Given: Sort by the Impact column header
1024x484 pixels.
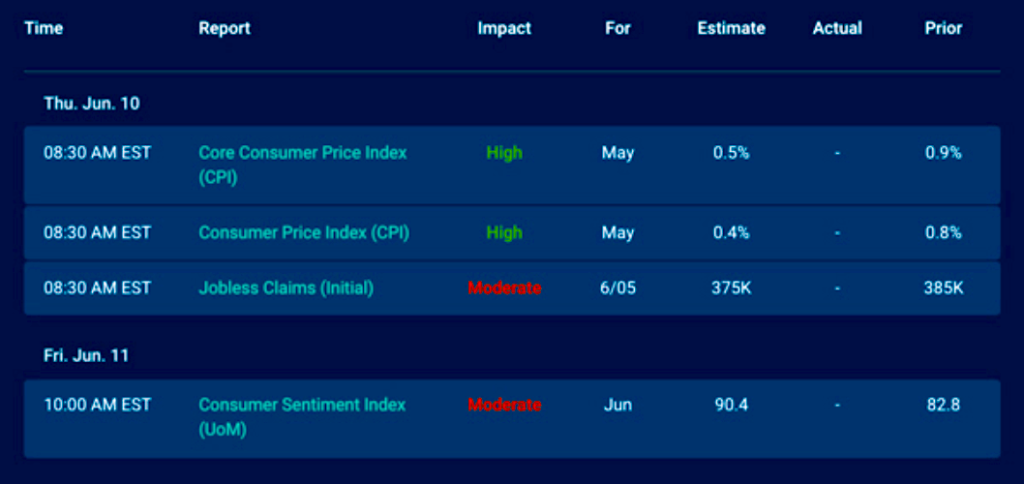Looking at the screenshot, I should [504, 28].
